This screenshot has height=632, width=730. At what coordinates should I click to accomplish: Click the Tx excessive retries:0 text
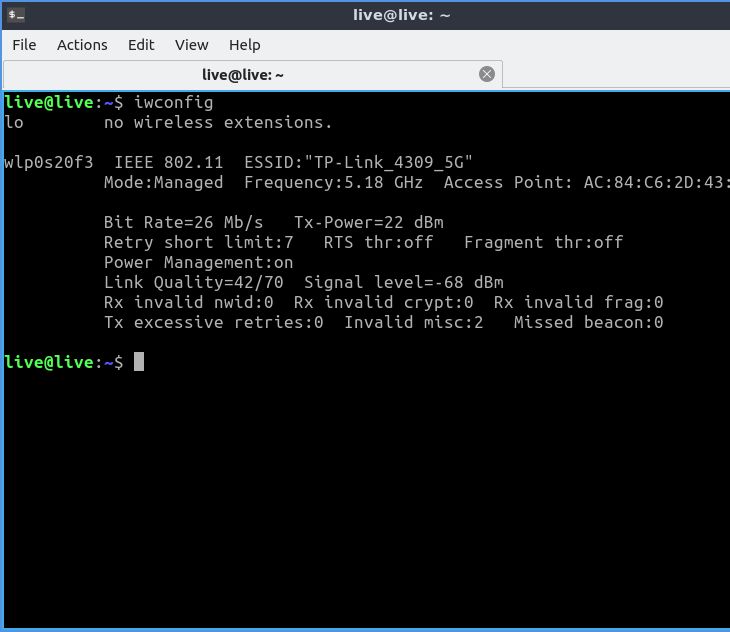214,323
